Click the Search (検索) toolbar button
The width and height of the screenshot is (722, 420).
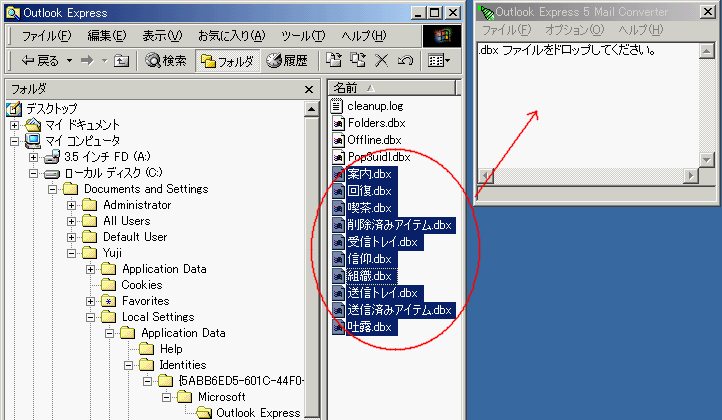pyautogui.click(x=166, y=60)
